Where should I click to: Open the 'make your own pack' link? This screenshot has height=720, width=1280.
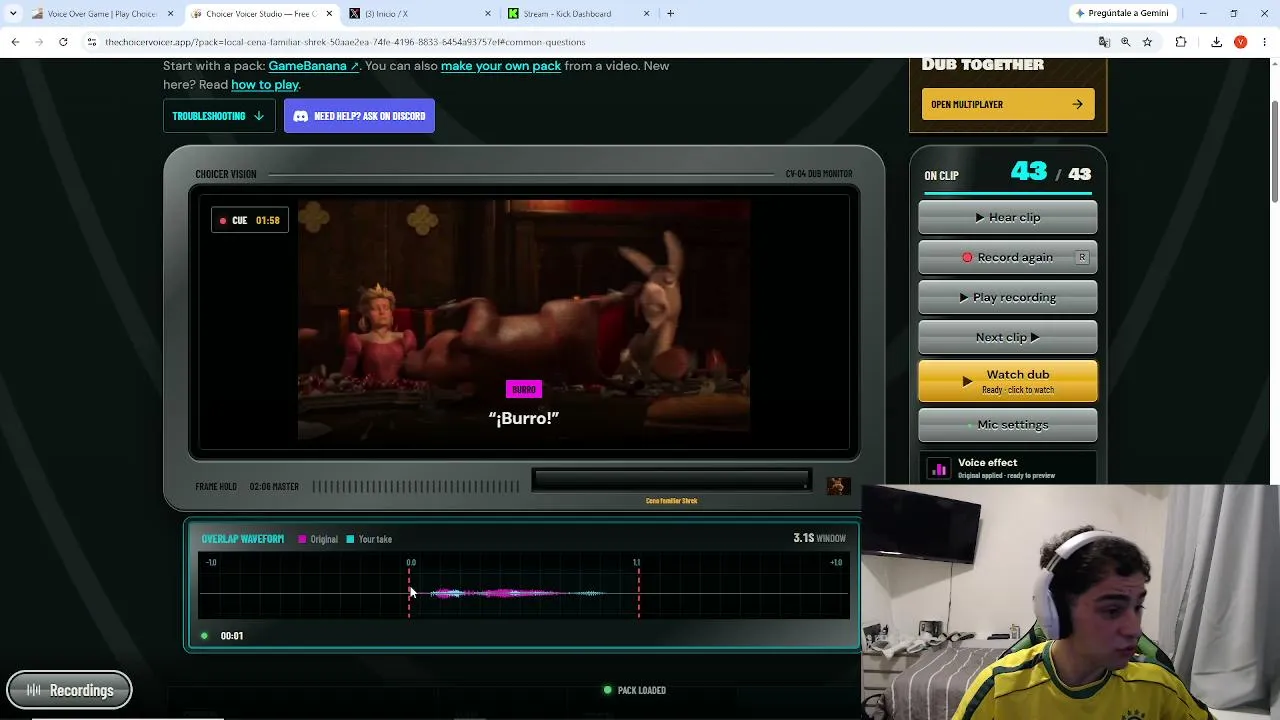coord(501,66)
